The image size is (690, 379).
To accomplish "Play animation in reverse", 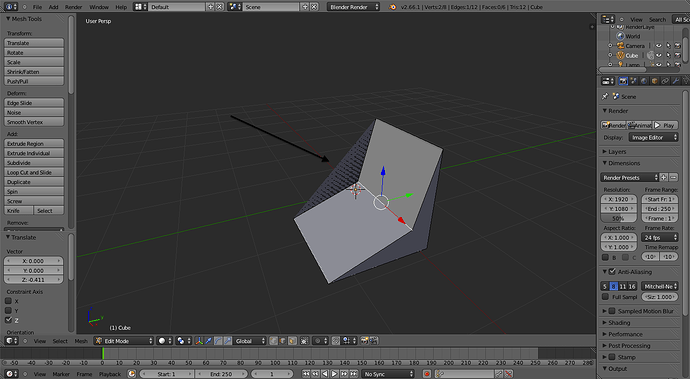I will point(325,374).
